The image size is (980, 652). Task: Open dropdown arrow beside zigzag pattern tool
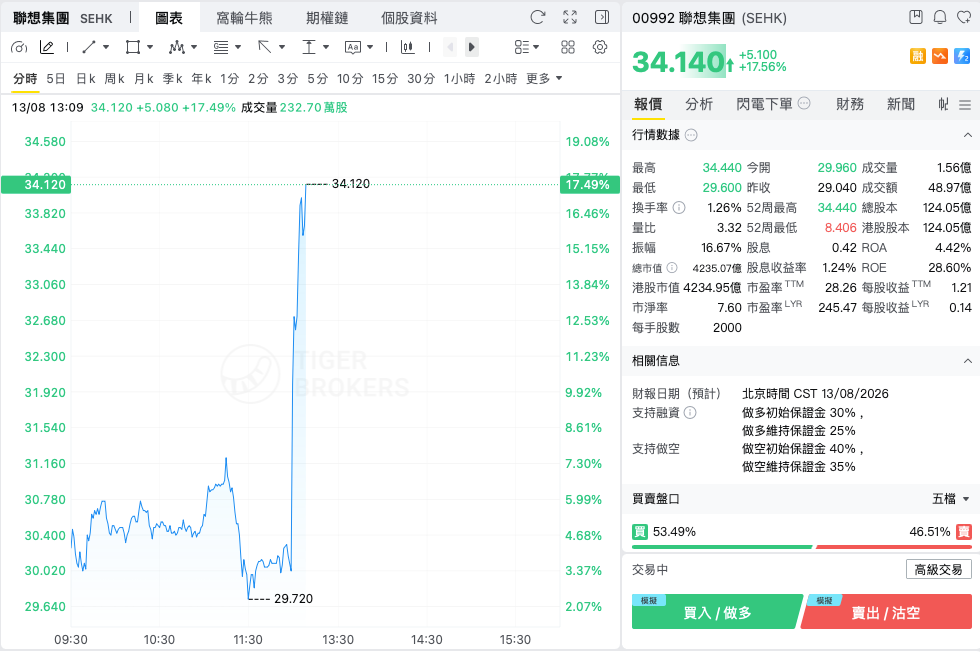pos(194,47)
